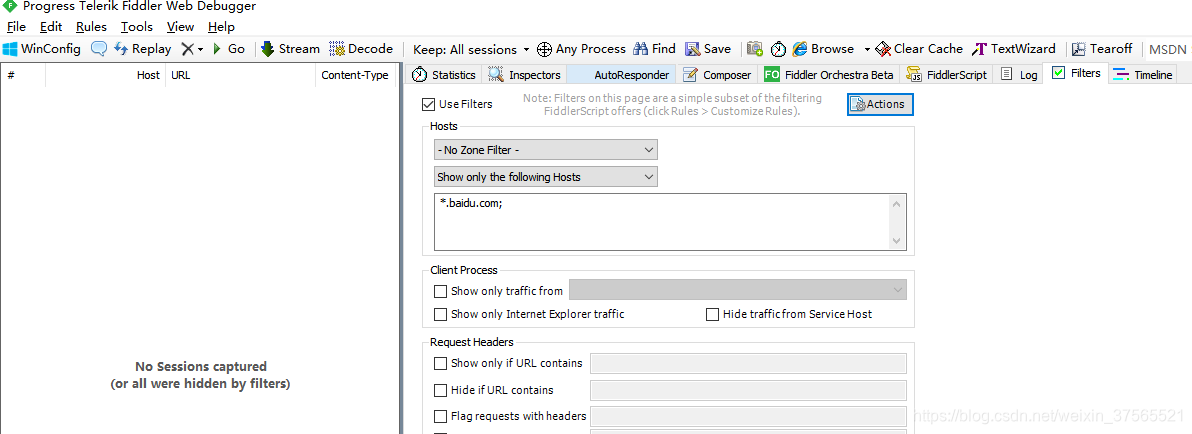Open MSDN search in toolbar
This screenshot has height=434, width=1192.
pyautogui.click(x=1167, y=49)
